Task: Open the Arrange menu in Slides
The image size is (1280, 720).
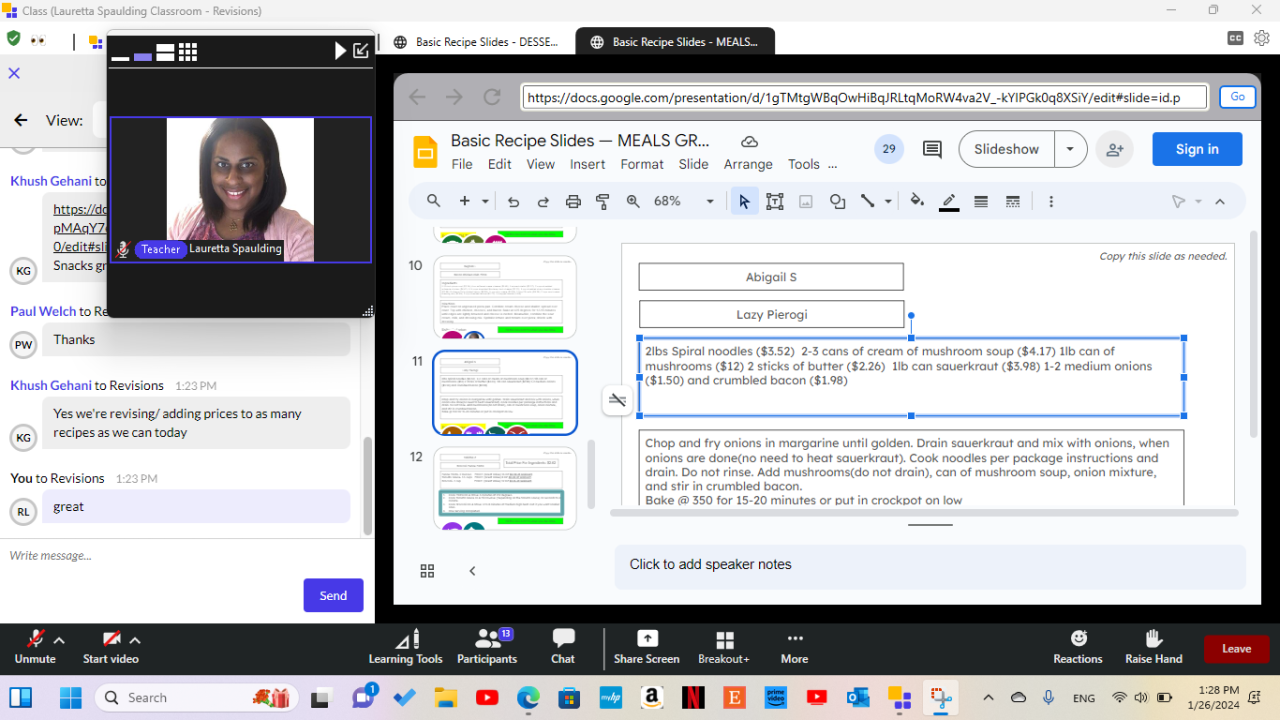Action: coord(748,164)
